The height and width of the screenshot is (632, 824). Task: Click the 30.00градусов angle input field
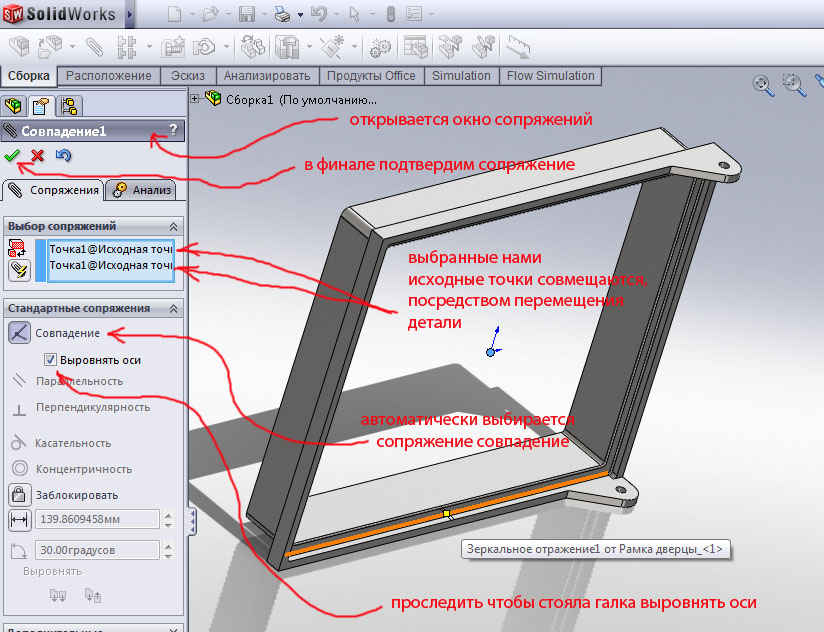coord(97,550)
